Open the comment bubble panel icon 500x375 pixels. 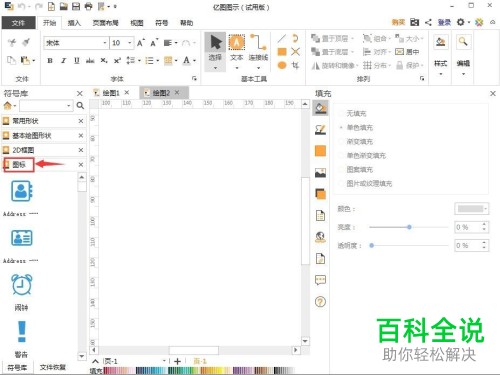click(320, 280)
